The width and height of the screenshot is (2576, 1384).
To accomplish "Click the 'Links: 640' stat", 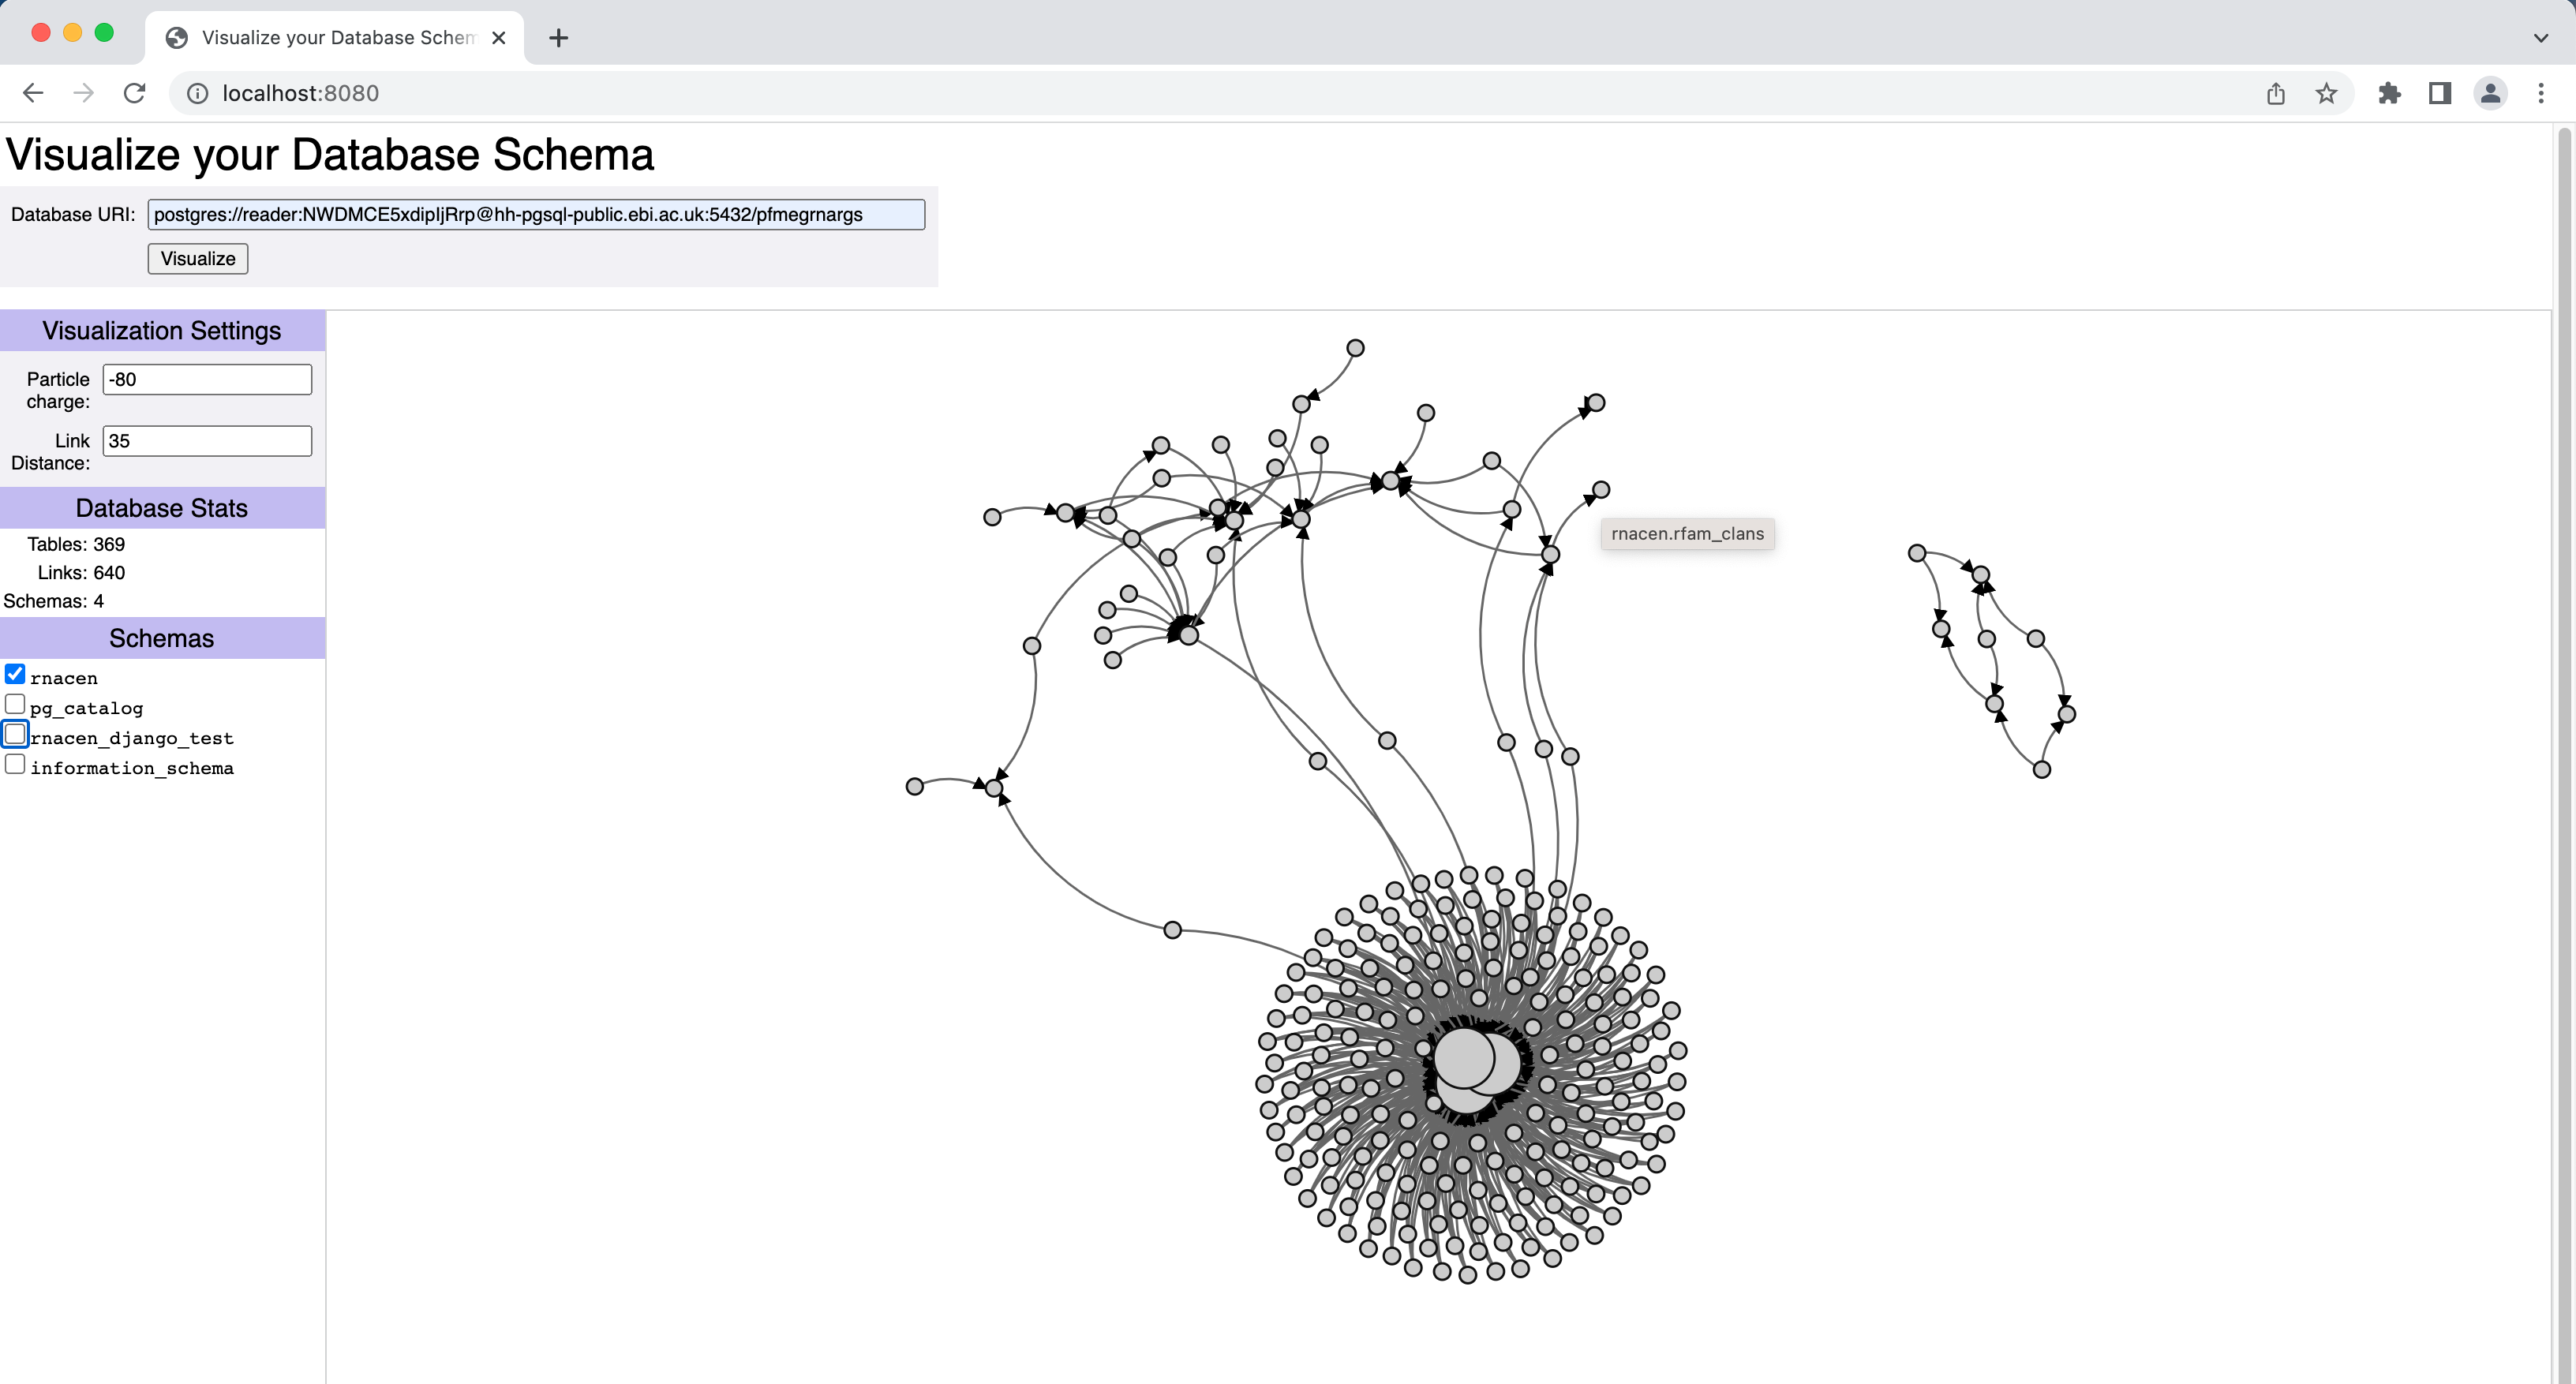I will point(81,573).
